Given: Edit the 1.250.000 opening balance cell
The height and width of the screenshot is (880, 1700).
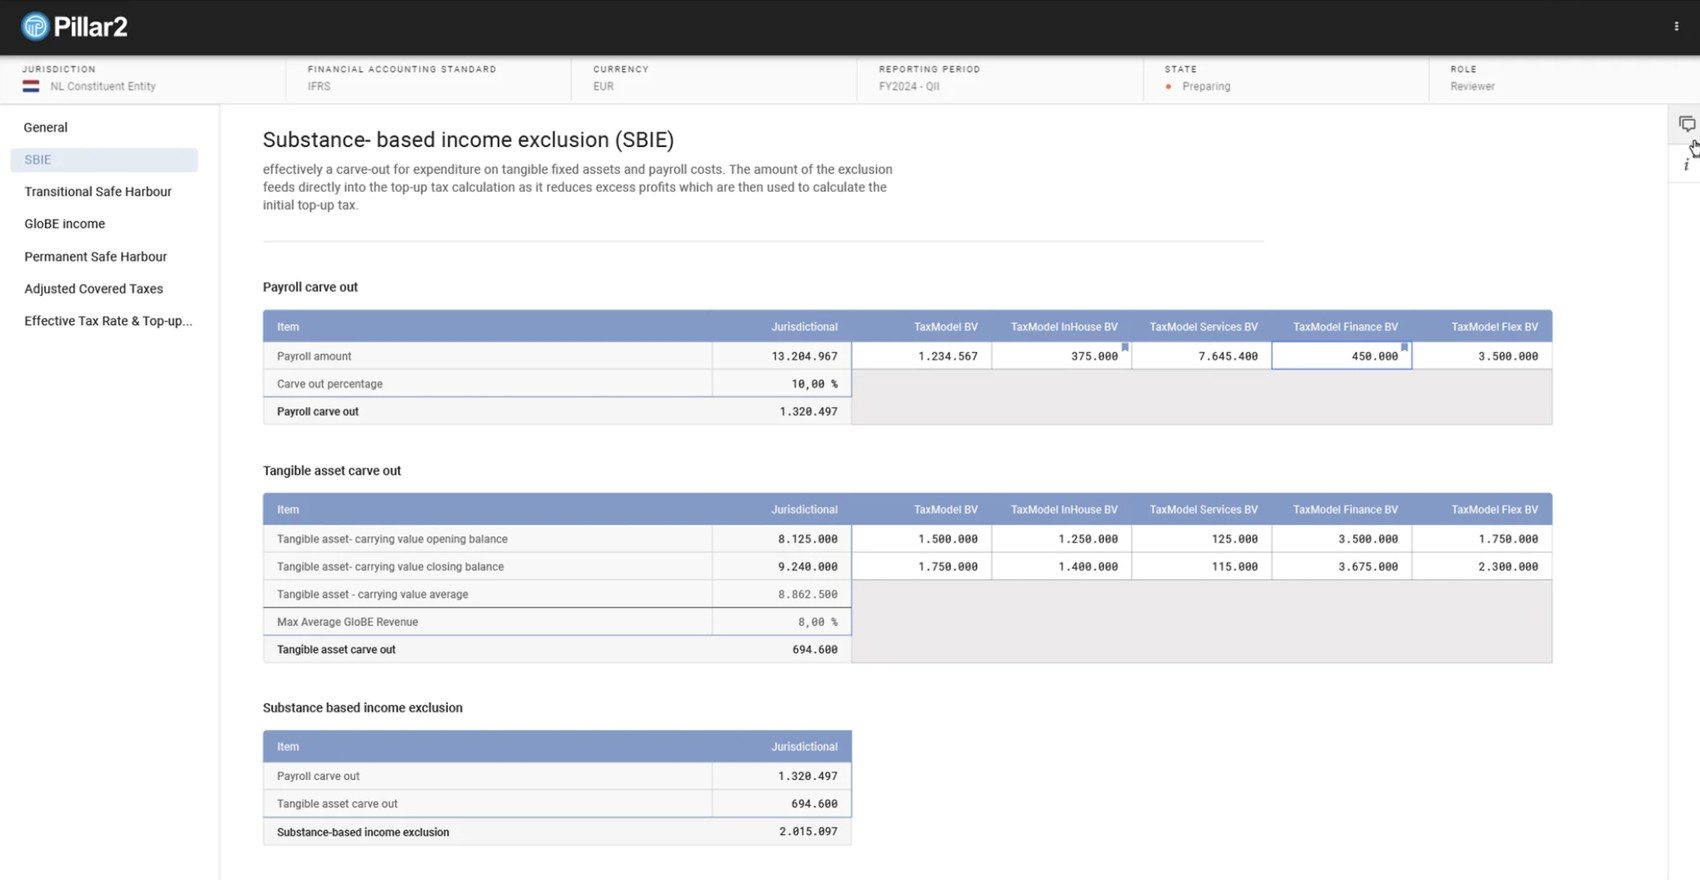Looking at the screenshot, I should [x=1062, y=539].
